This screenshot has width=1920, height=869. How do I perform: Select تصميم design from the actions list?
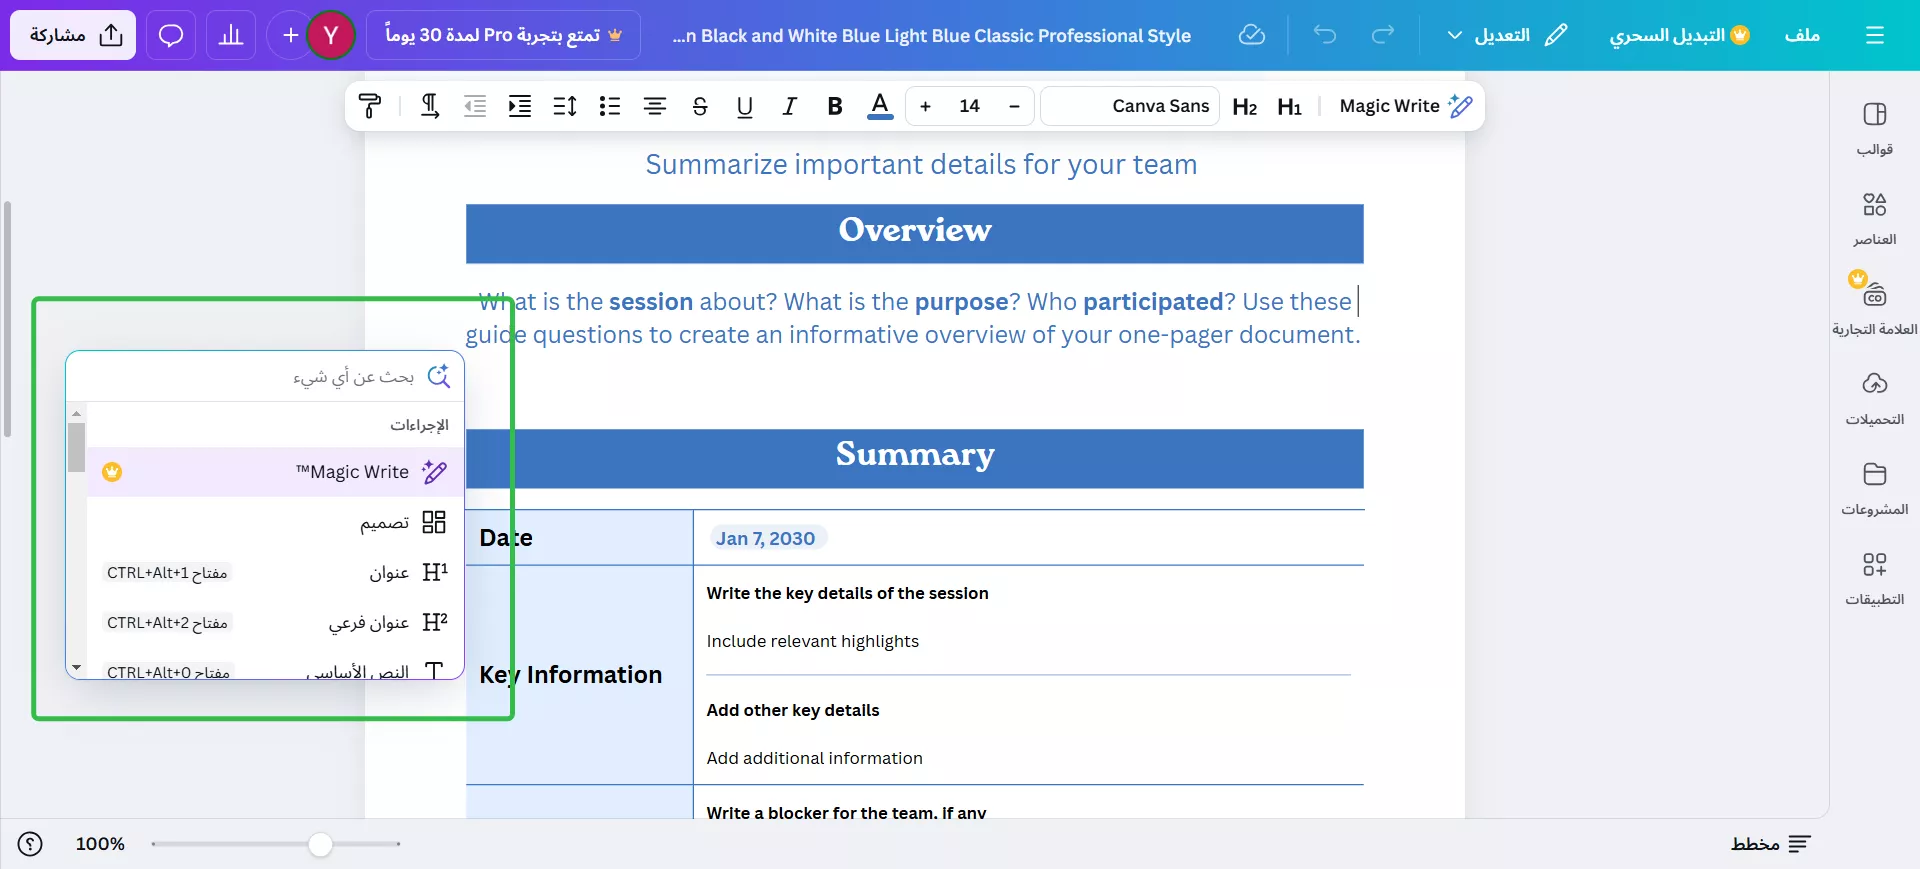(x=275, y=522)
